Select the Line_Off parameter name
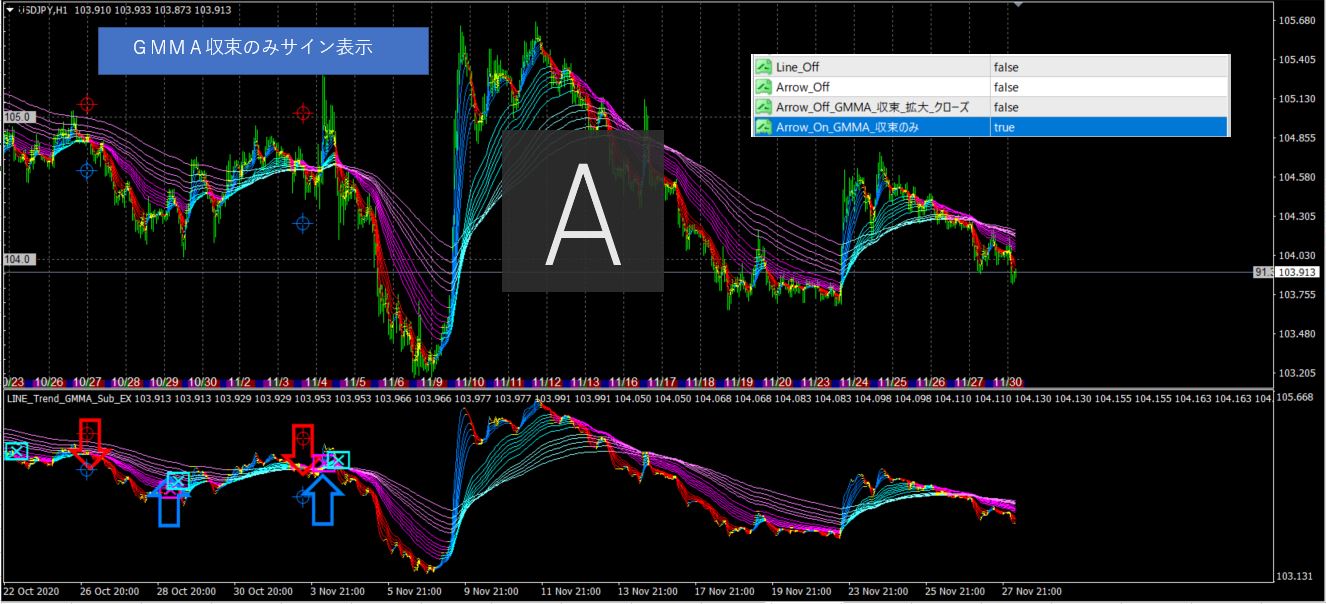This screenshot has height=604, width=1326. [797, 67]
